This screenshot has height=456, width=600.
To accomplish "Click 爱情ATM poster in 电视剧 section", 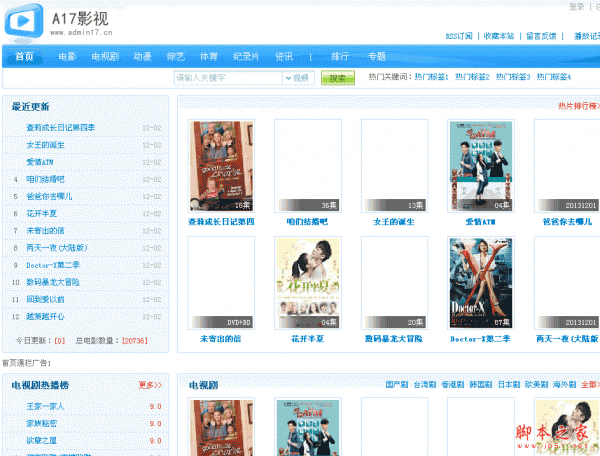I will [308, 427].
